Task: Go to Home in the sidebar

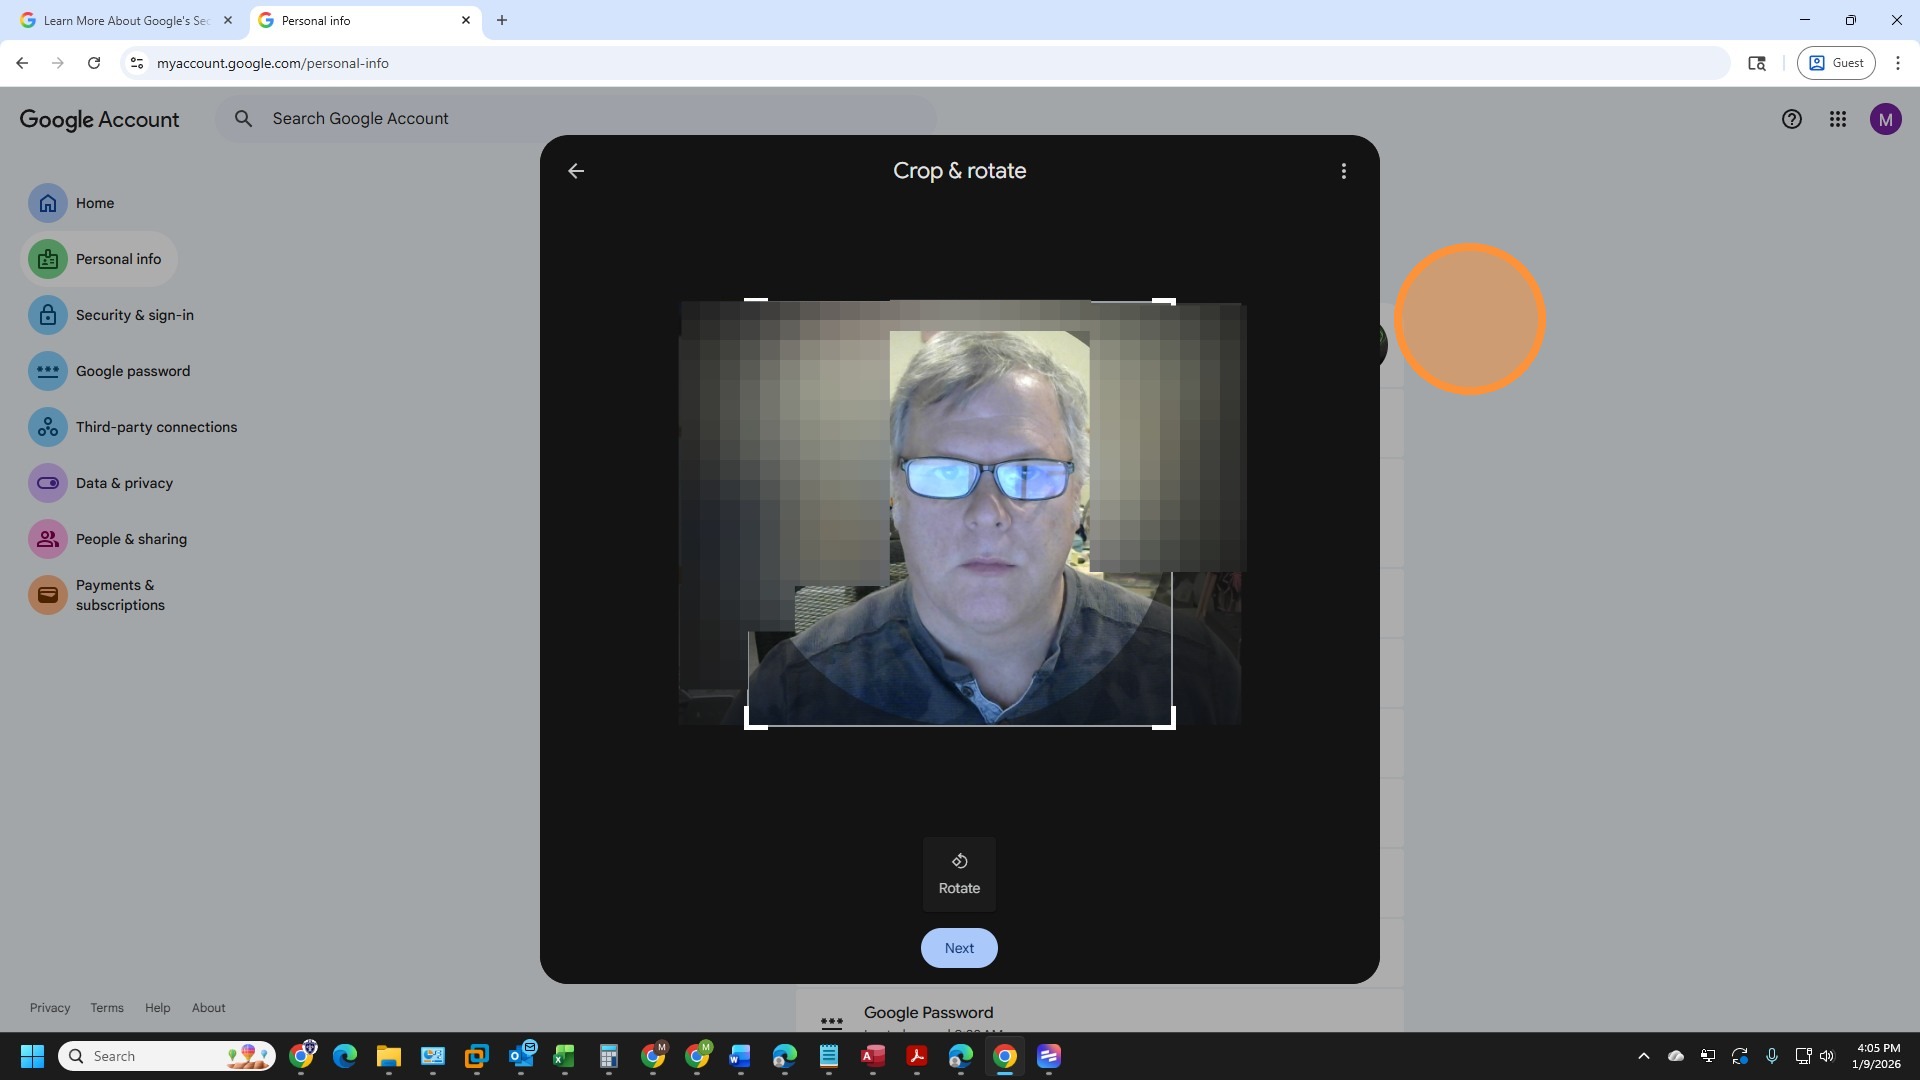Action: coord(94,203)
